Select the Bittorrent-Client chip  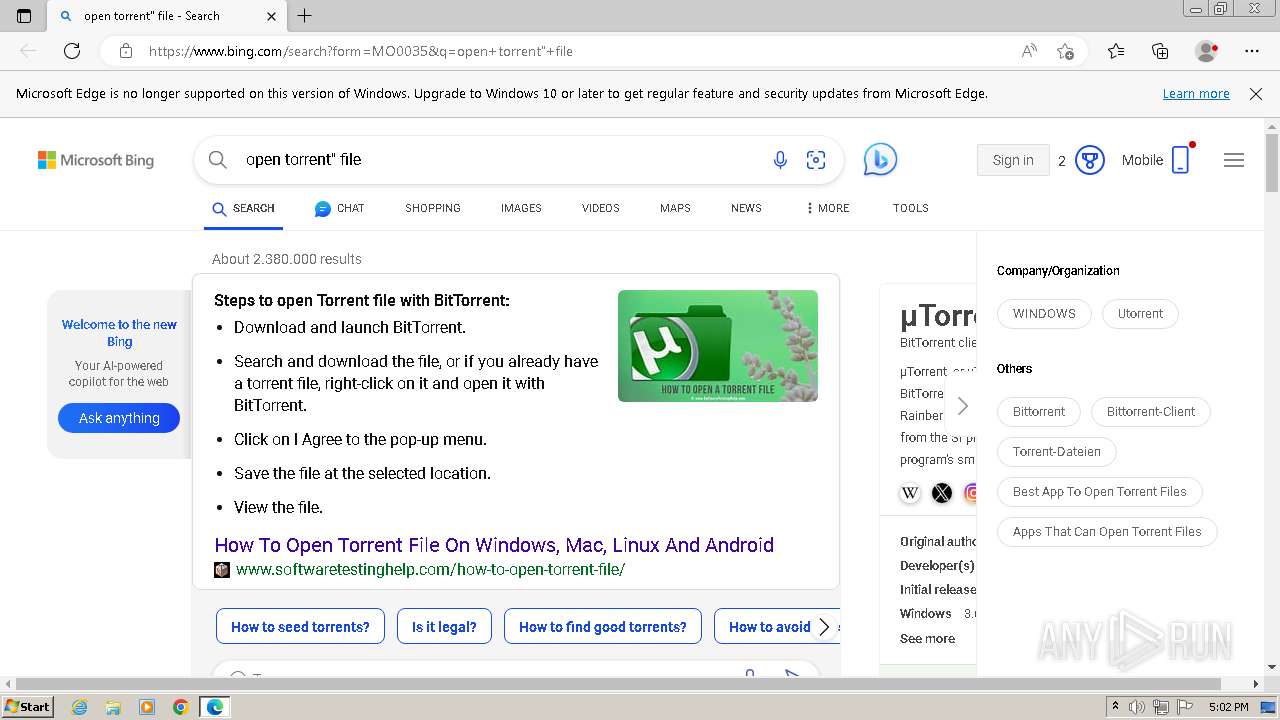1151,411
